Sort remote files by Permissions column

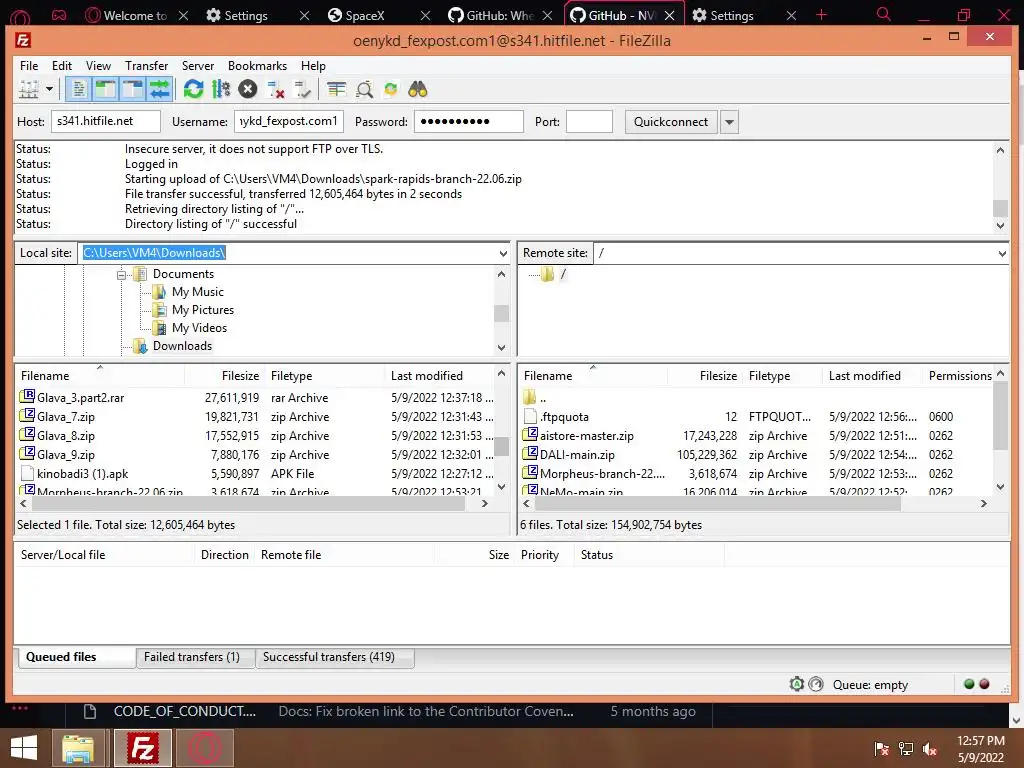coord(960,376)
